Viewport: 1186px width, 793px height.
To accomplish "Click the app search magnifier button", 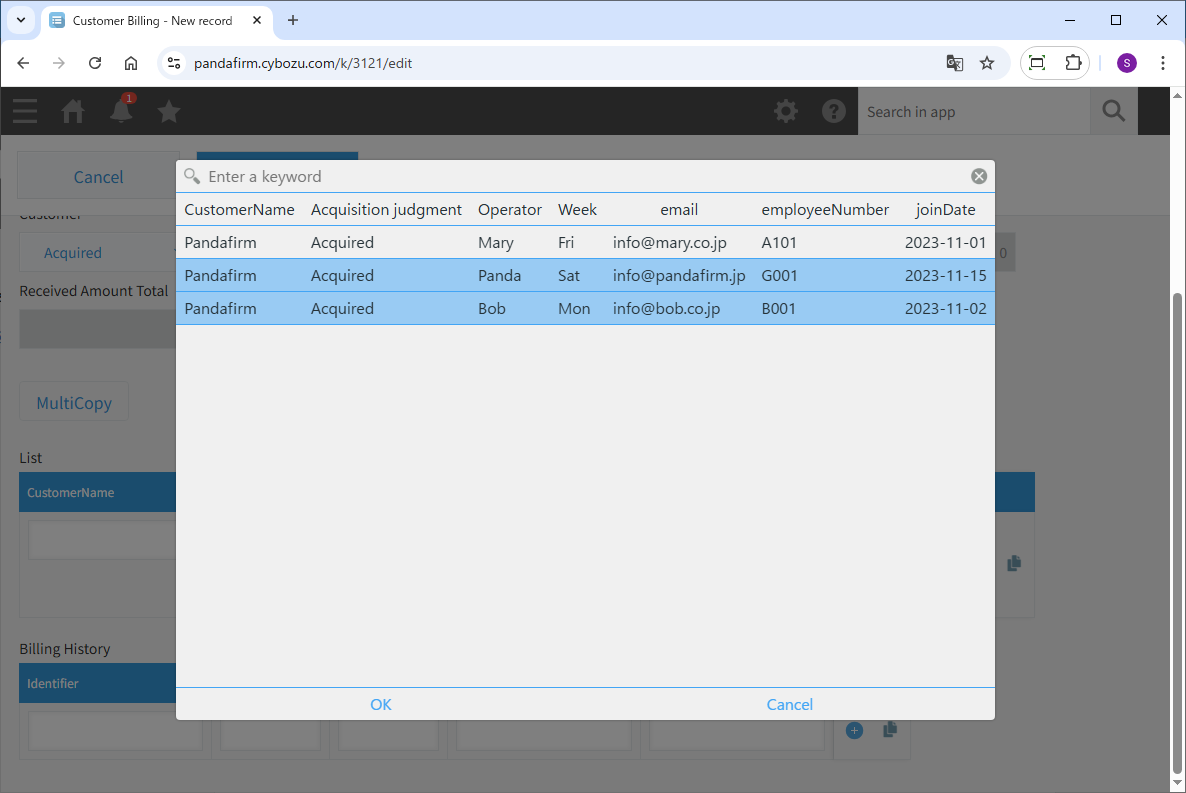I will tap(1113, 111).
